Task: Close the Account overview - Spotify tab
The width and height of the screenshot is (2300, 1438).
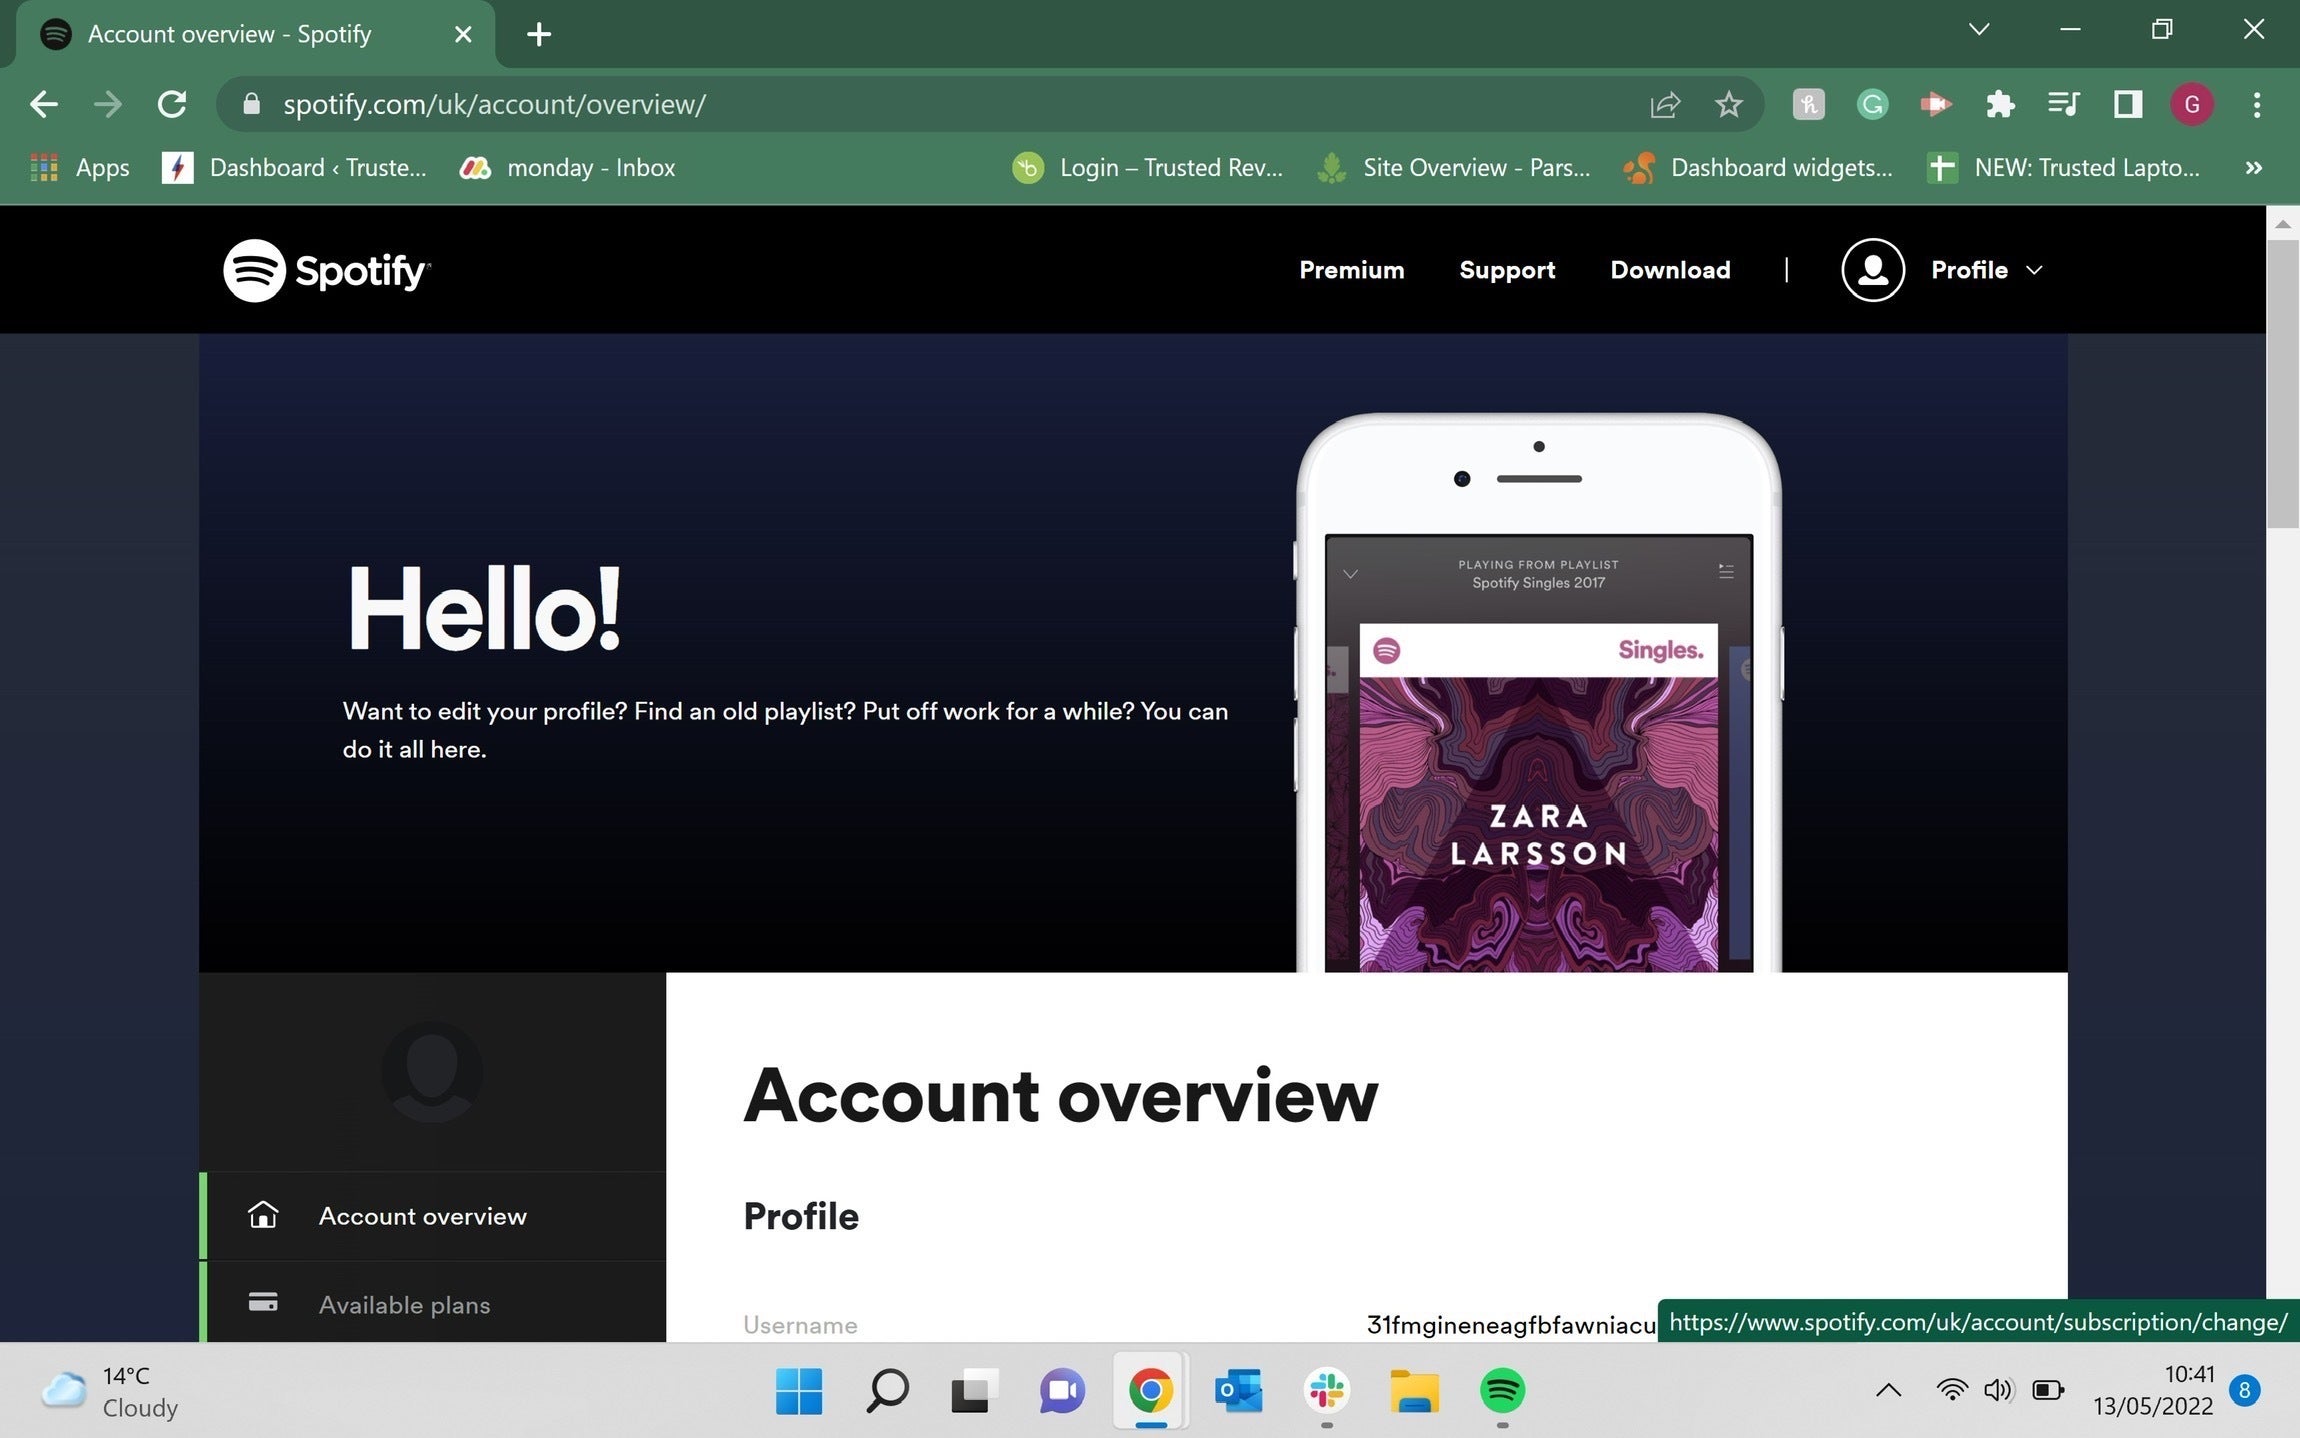Action: pos(463,34)
